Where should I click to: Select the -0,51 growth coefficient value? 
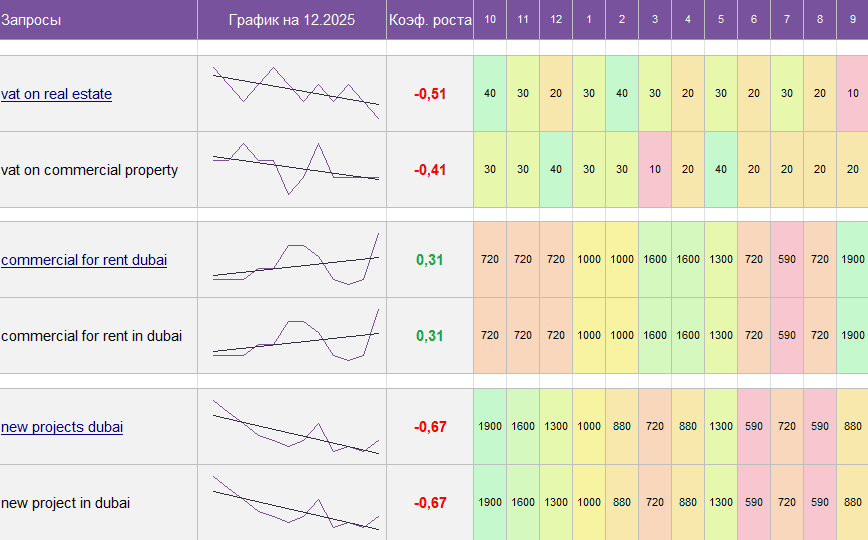pyautogui.click(x=430, y=94)
